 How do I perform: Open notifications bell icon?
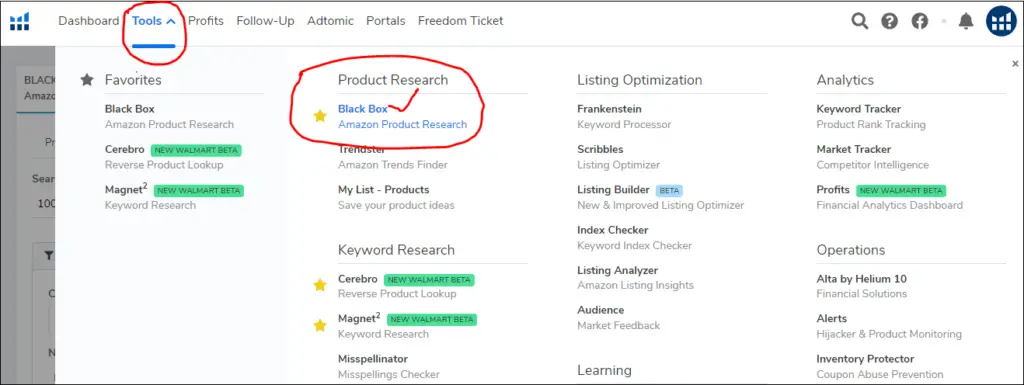tap(966, 22)
